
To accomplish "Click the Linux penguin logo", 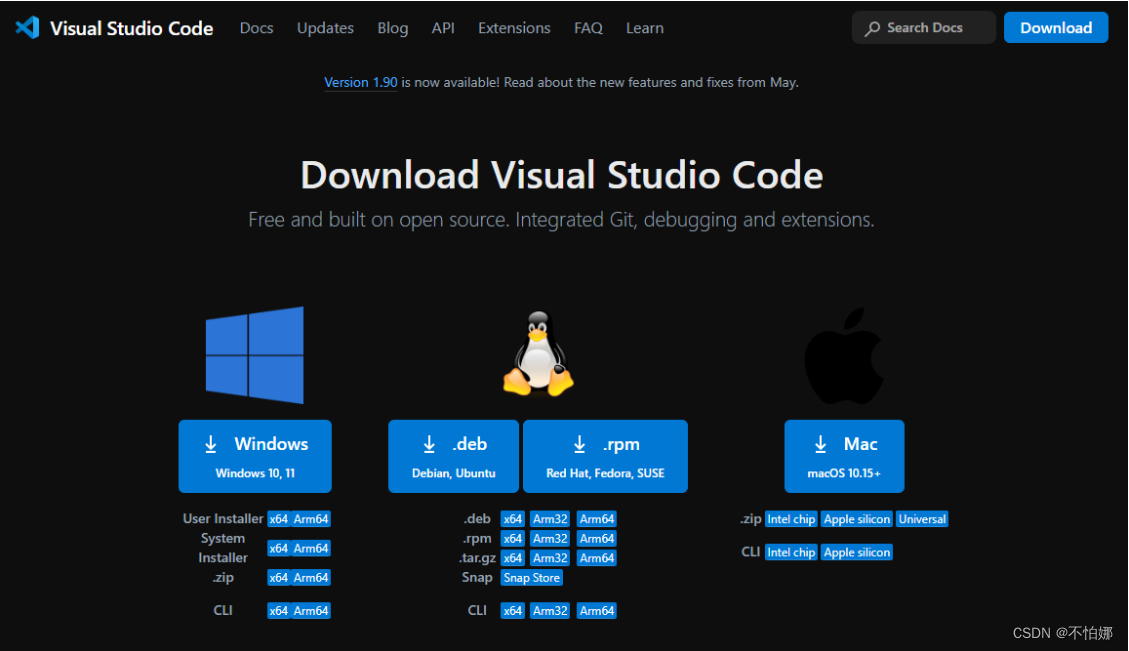I will [538, 354].
